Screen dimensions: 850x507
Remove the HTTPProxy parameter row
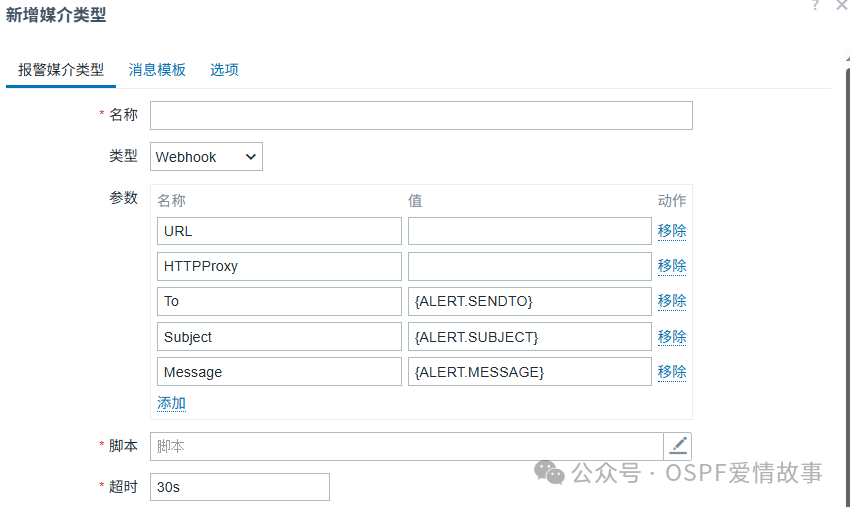coord(672,266)
